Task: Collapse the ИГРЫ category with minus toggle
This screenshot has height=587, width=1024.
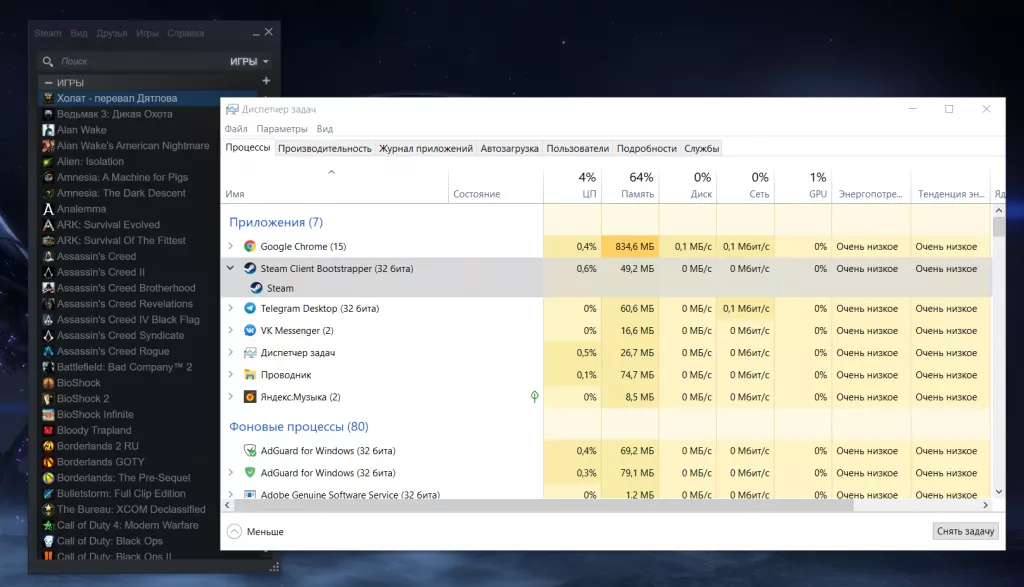Action: coord(47,82)
